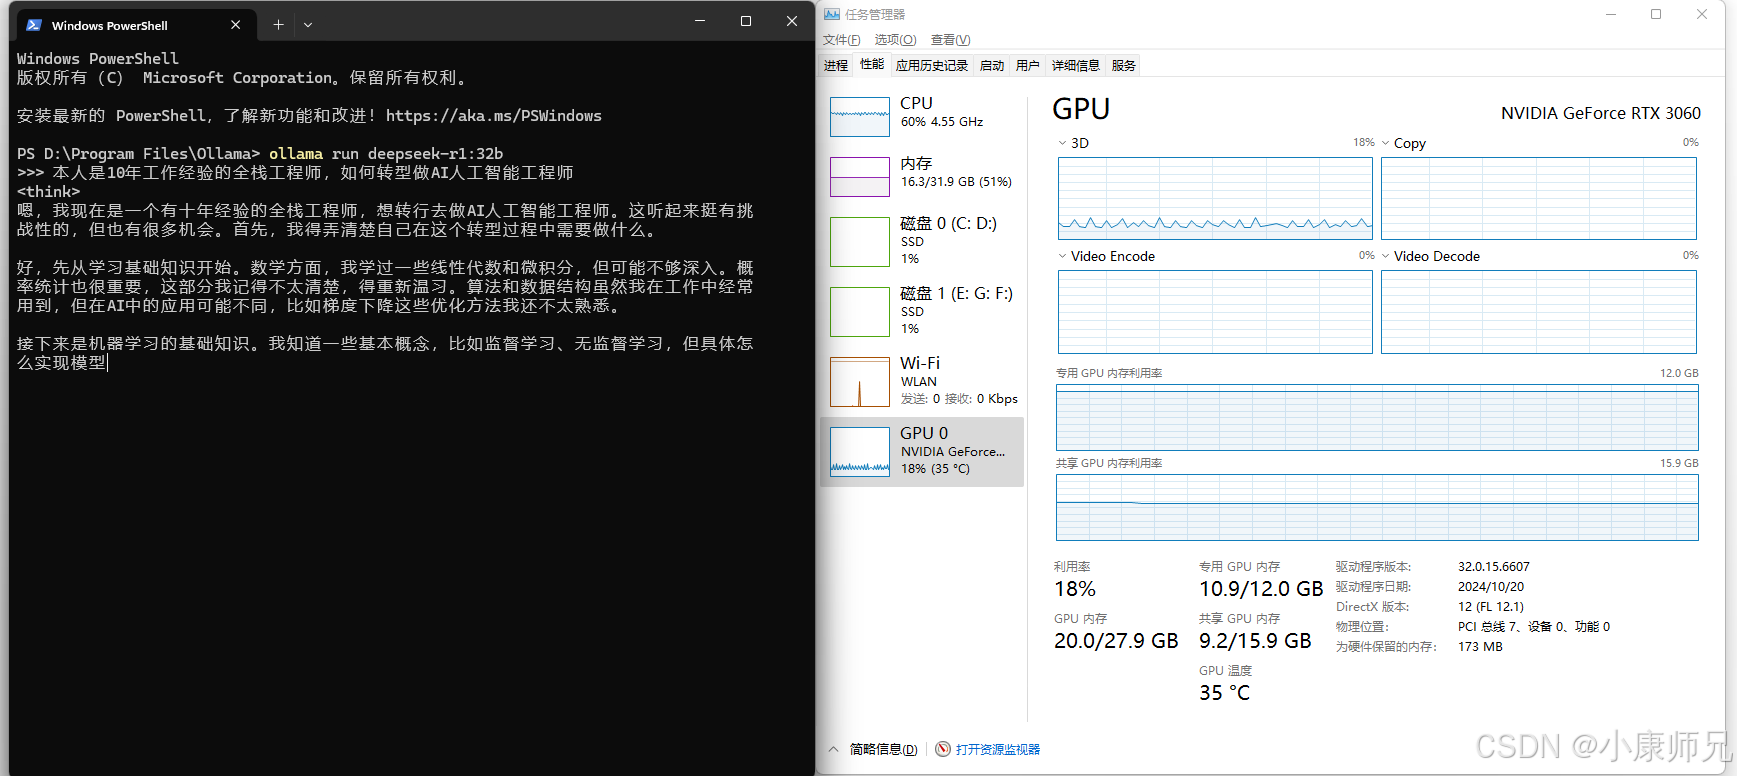Click the 173 MB reserved memory value
This screenshot has height=776, width=1737.
pos(1480,647)
